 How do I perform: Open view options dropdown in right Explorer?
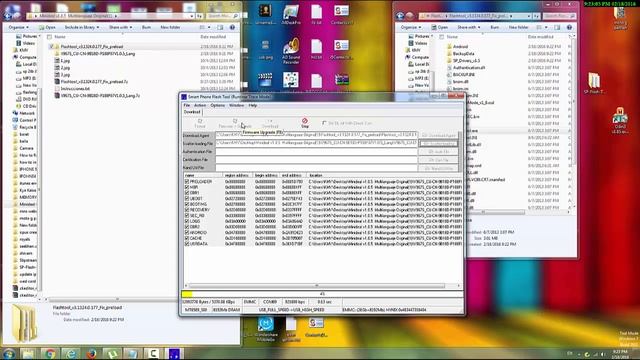tap(546, 27)
